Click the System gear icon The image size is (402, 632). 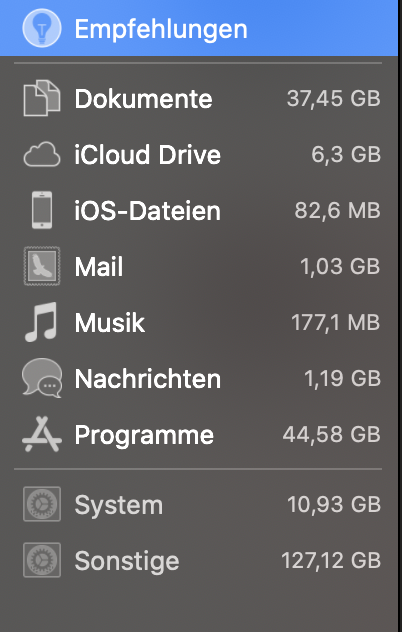42,504
